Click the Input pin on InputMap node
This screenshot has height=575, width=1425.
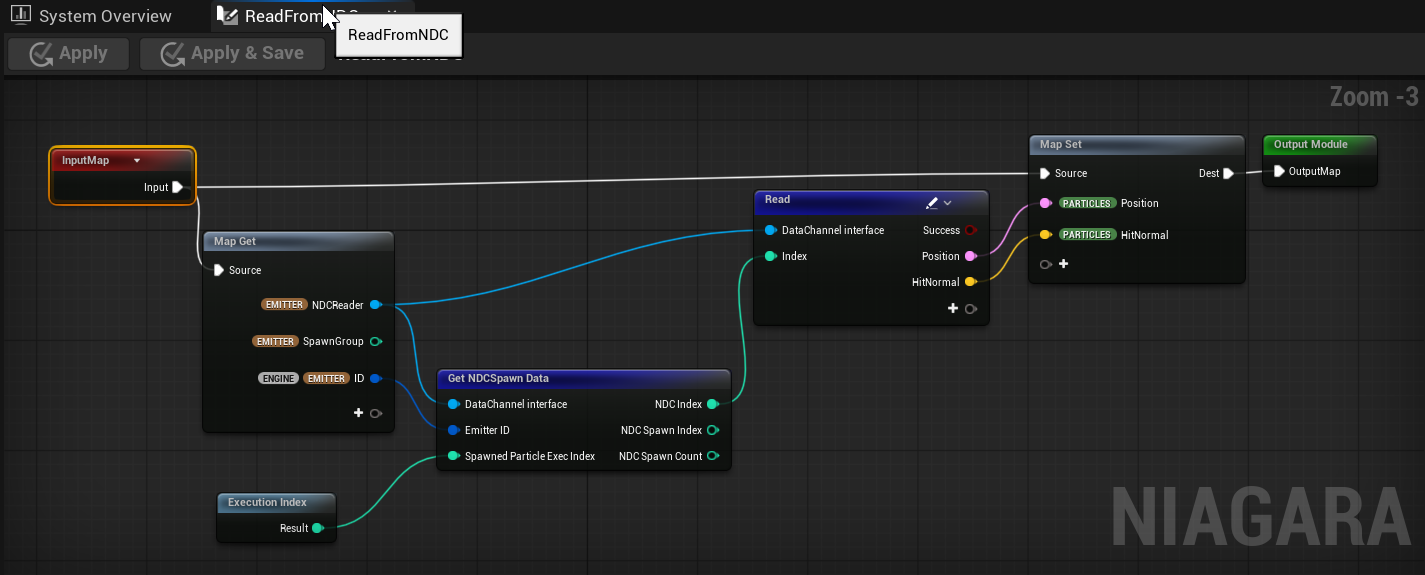pos(178,187)
